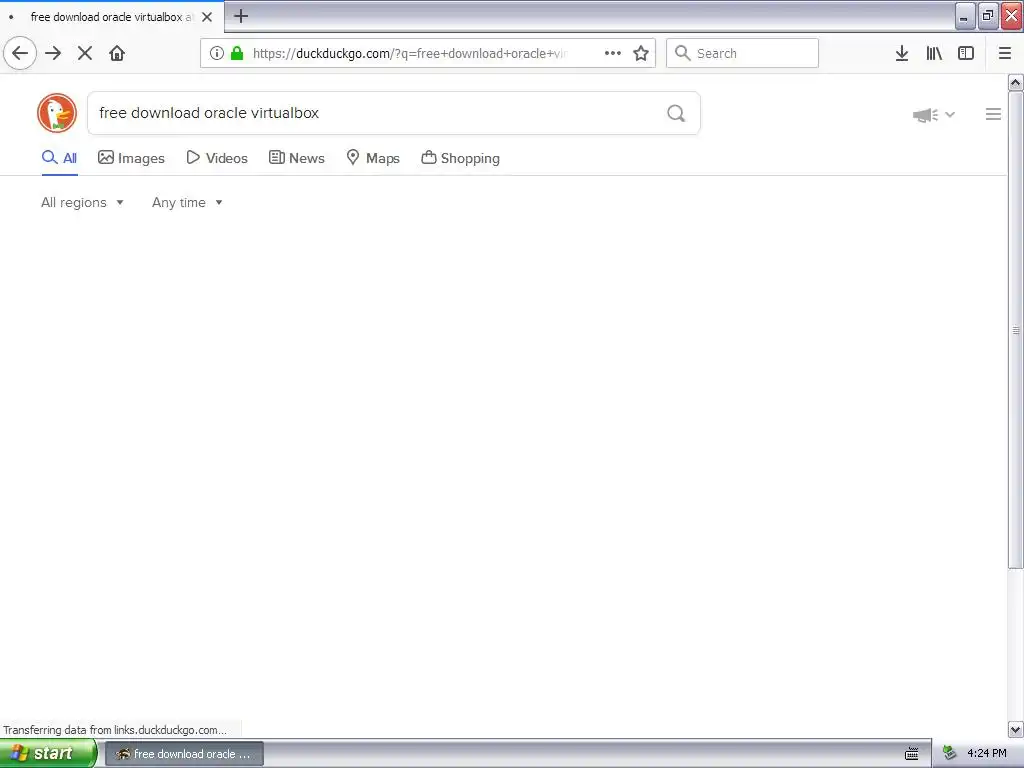Viewport: 1024px width, 768px height.
Task: Minimize the Firefox window
Action: point(965,16)
